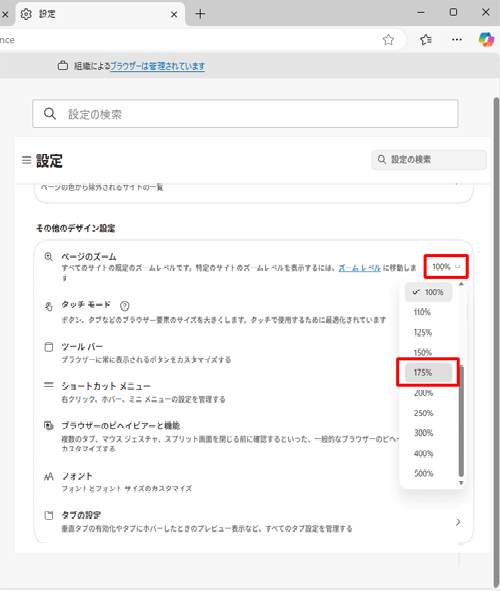Select 125% in the zoom list

428,332
